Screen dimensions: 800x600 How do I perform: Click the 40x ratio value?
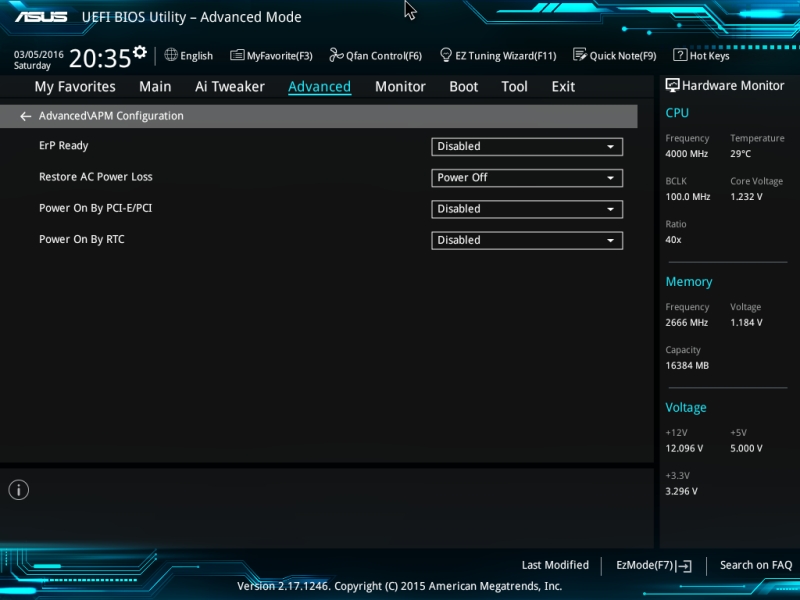tap(673, 239)
